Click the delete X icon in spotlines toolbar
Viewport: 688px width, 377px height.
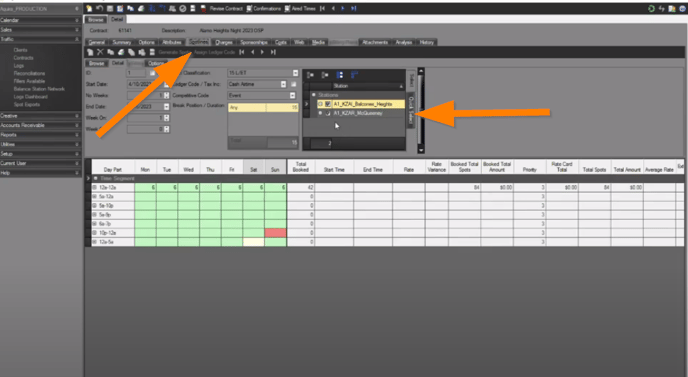[x=100, y=52]
